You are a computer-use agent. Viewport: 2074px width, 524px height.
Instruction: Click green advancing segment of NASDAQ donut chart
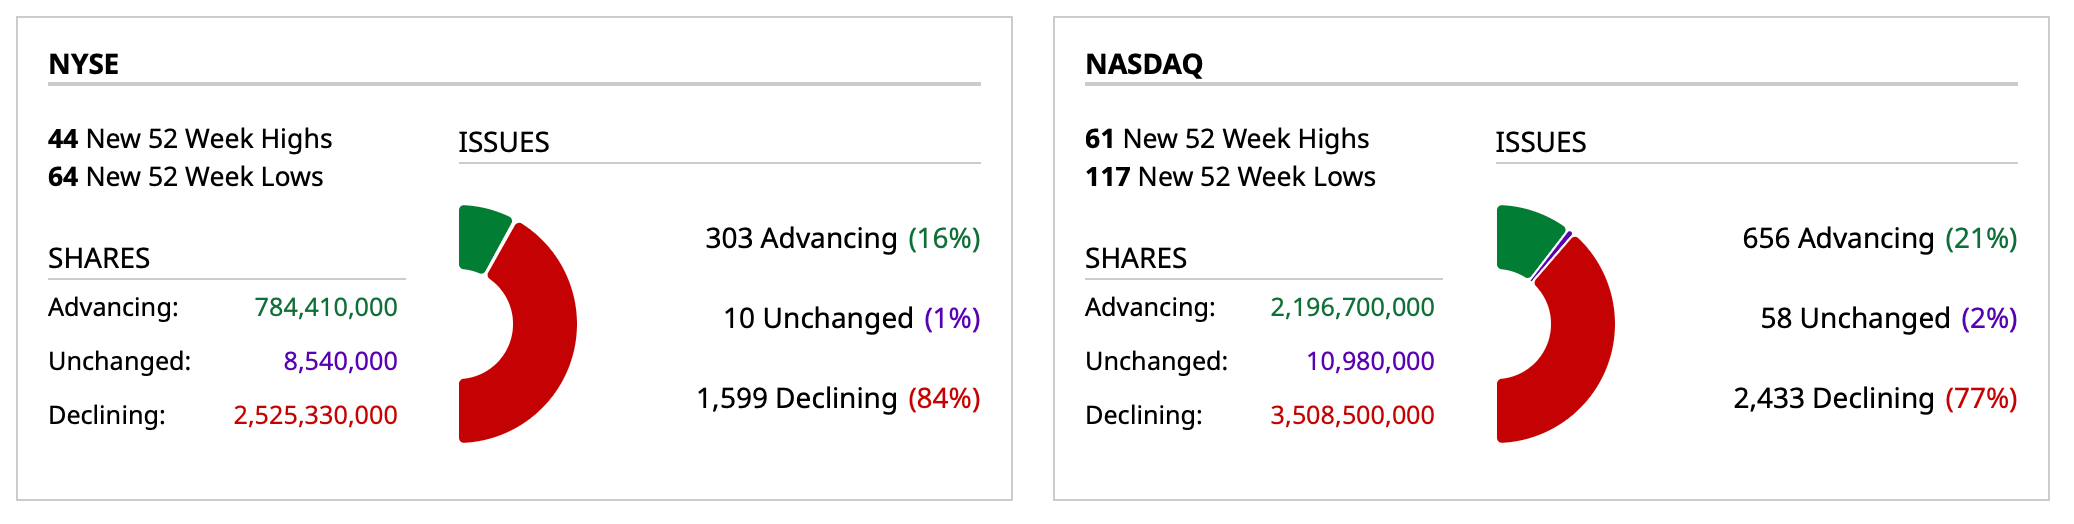point(1524,238)
